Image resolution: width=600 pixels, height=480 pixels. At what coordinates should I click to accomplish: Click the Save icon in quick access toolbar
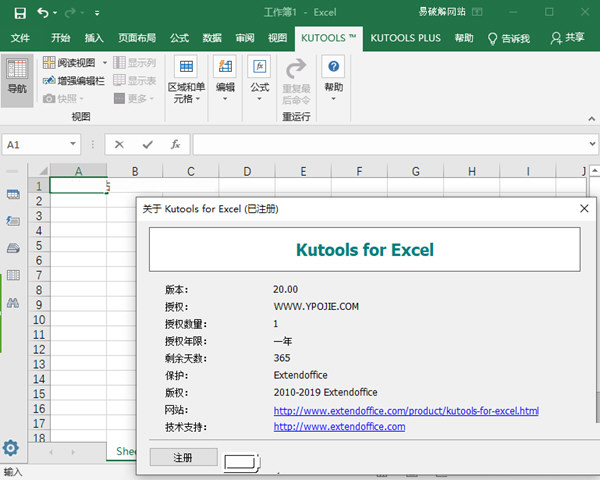(x=20, y=13)
